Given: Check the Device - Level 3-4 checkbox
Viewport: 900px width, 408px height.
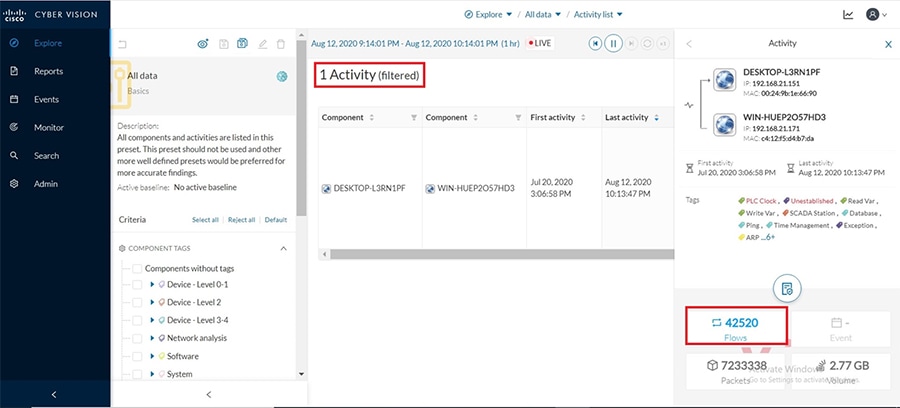Looking at the screenshot, I should click(137, 320).
